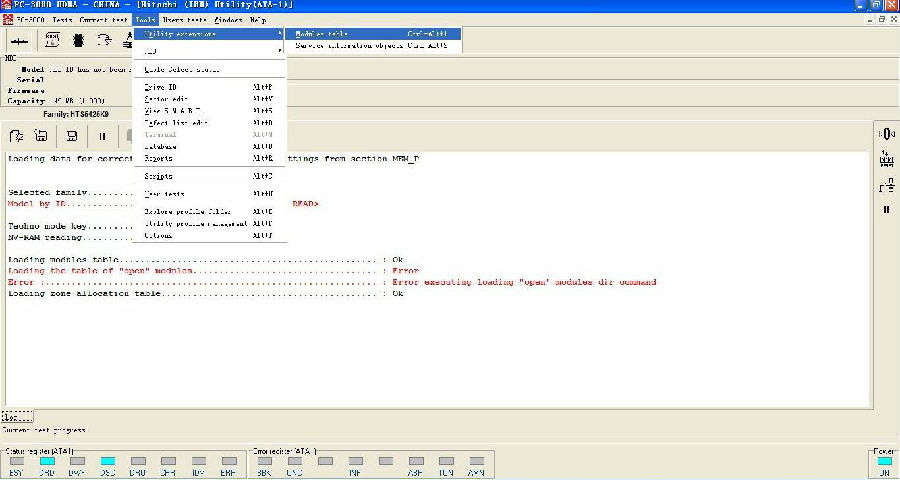
Task: Click the top icon in right sidebar
Action: click(x=887, y=134)
